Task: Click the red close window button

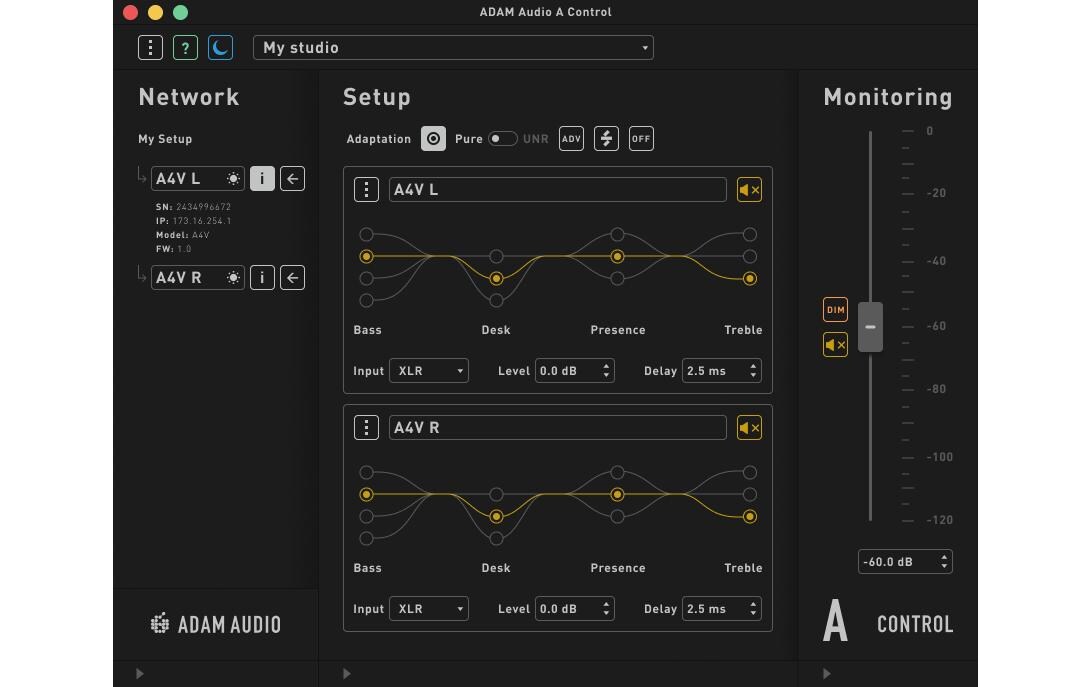Action: point(130,12)
